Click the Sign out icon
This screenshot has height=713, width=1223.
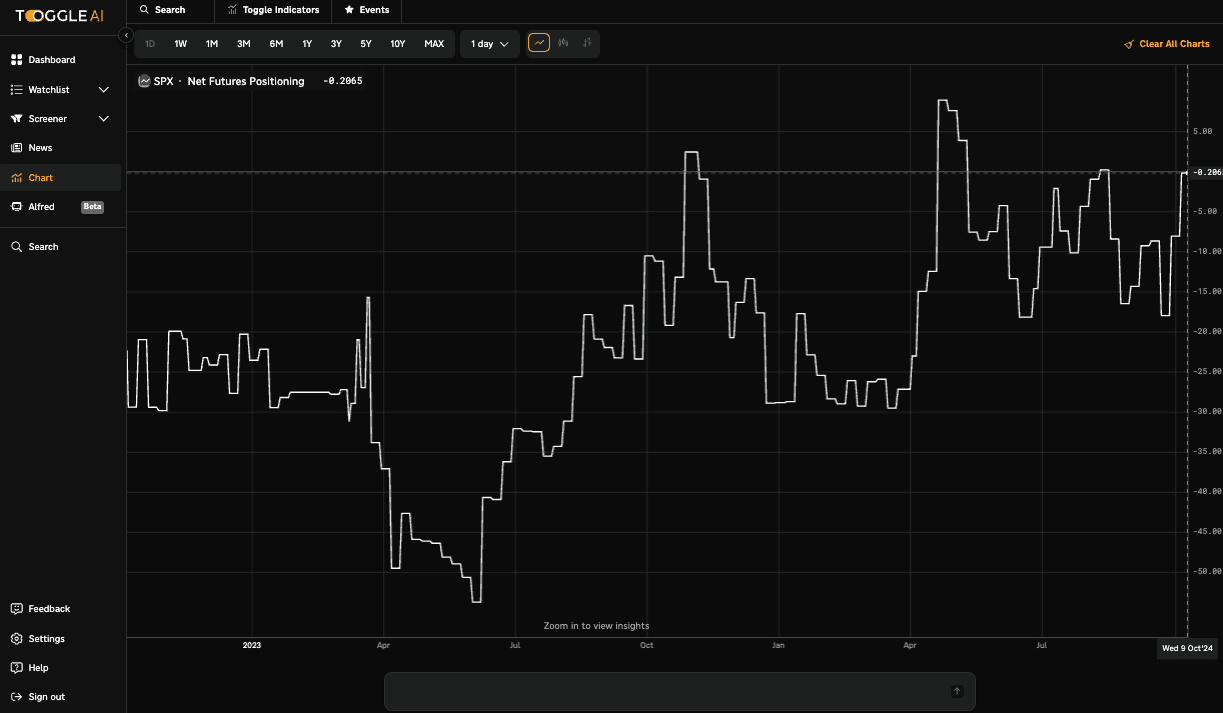point(16,697)
